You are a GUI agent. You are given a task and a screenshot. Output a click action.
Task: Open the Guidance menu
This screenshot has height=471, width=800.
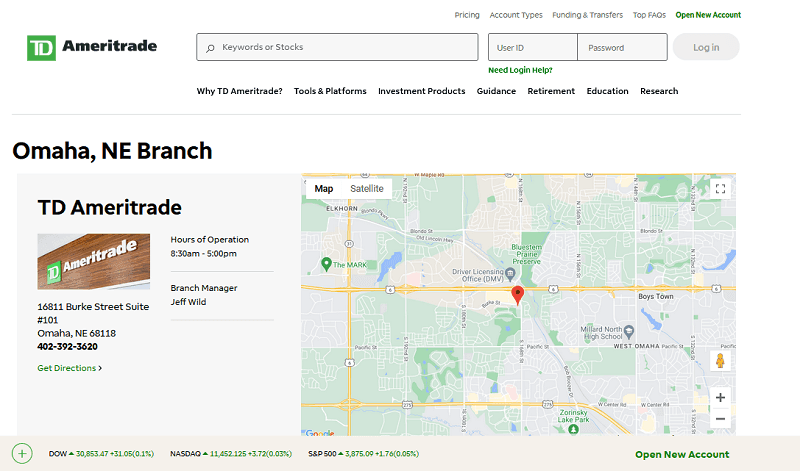click(496, 91)
